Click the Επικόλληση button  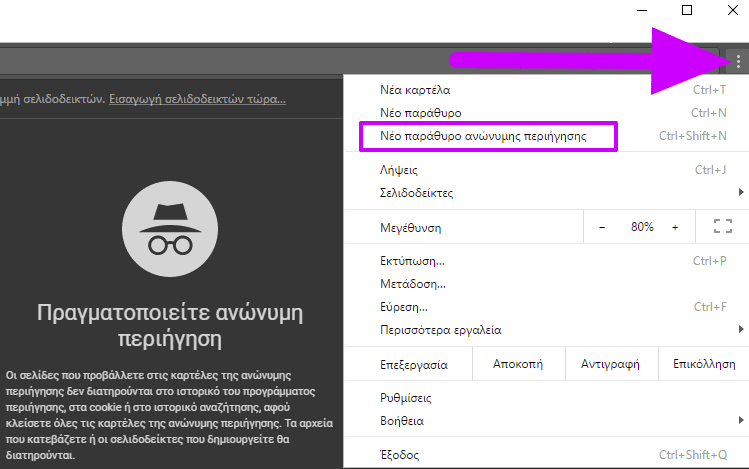[704, 364]
